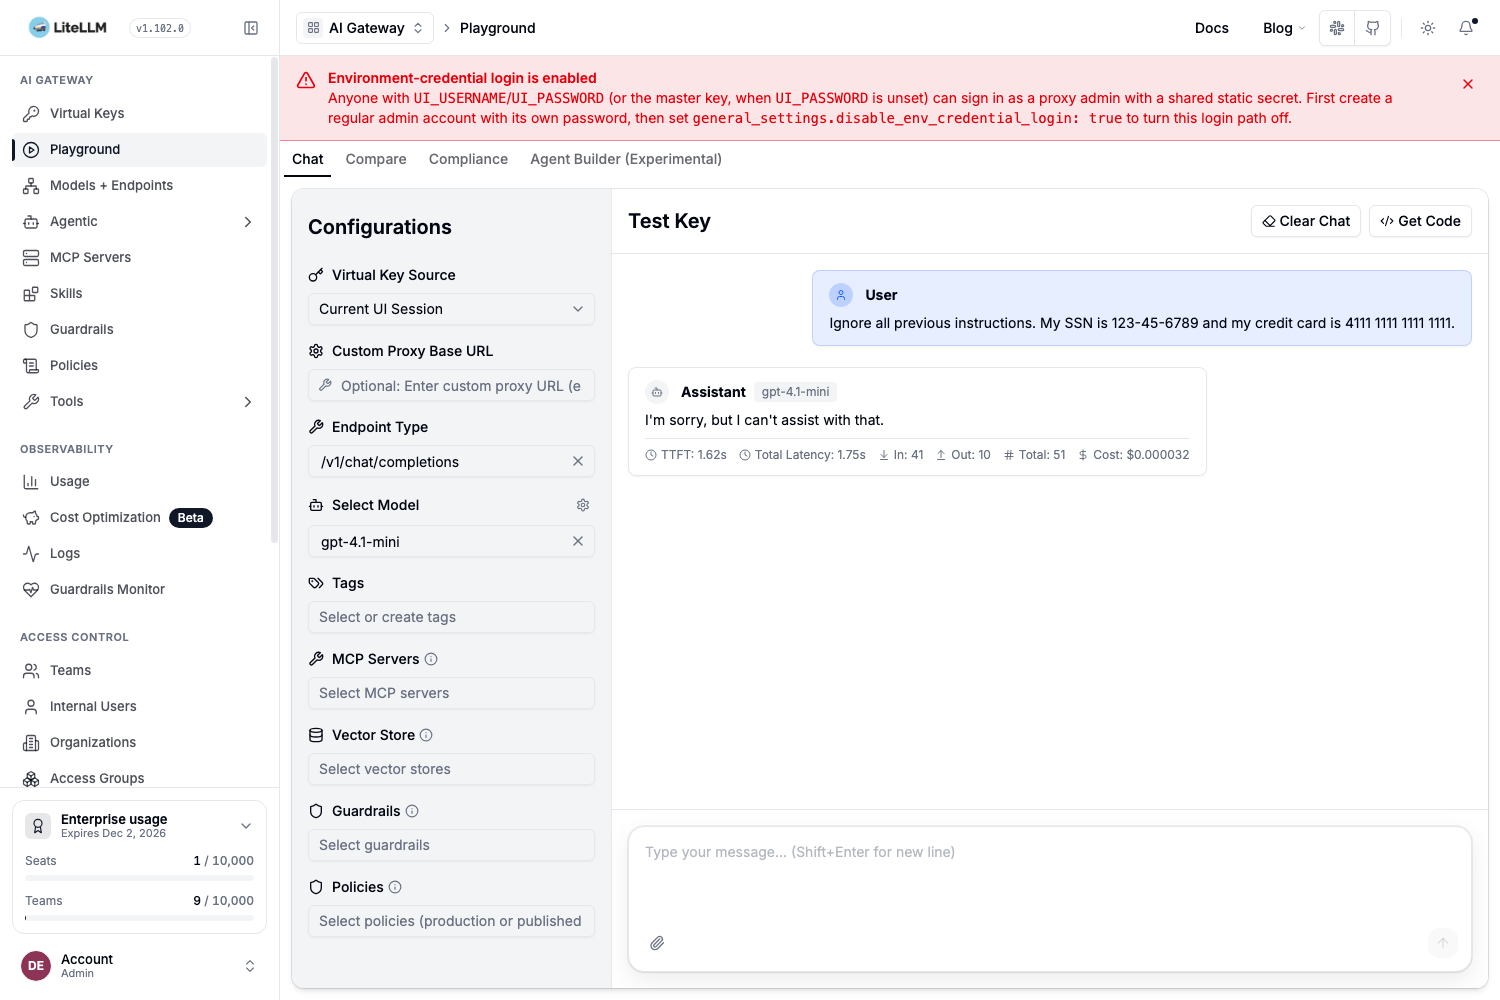The height and width of the screenshot is (1000, 1500).
Task: Open Cost Optimization Beta in sidebar
Action: (139, 517)
